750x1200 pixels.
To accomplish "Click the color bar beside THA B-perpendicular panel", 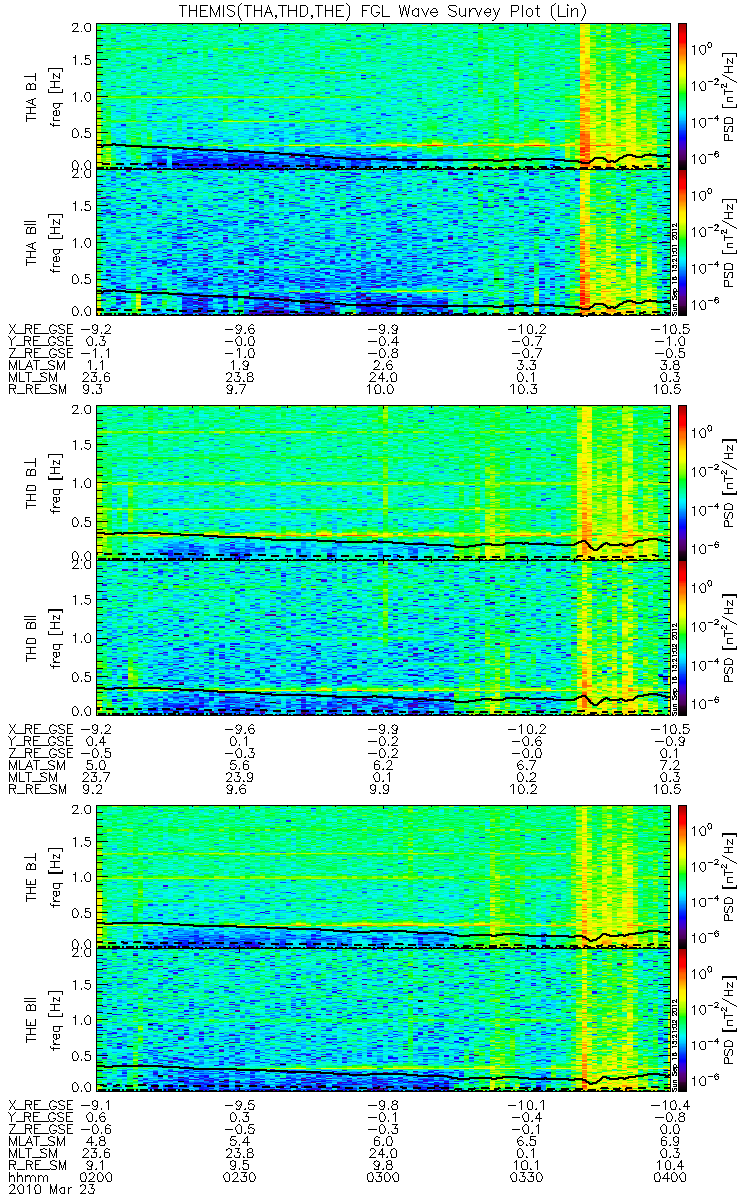I will [x=684, y=95].
